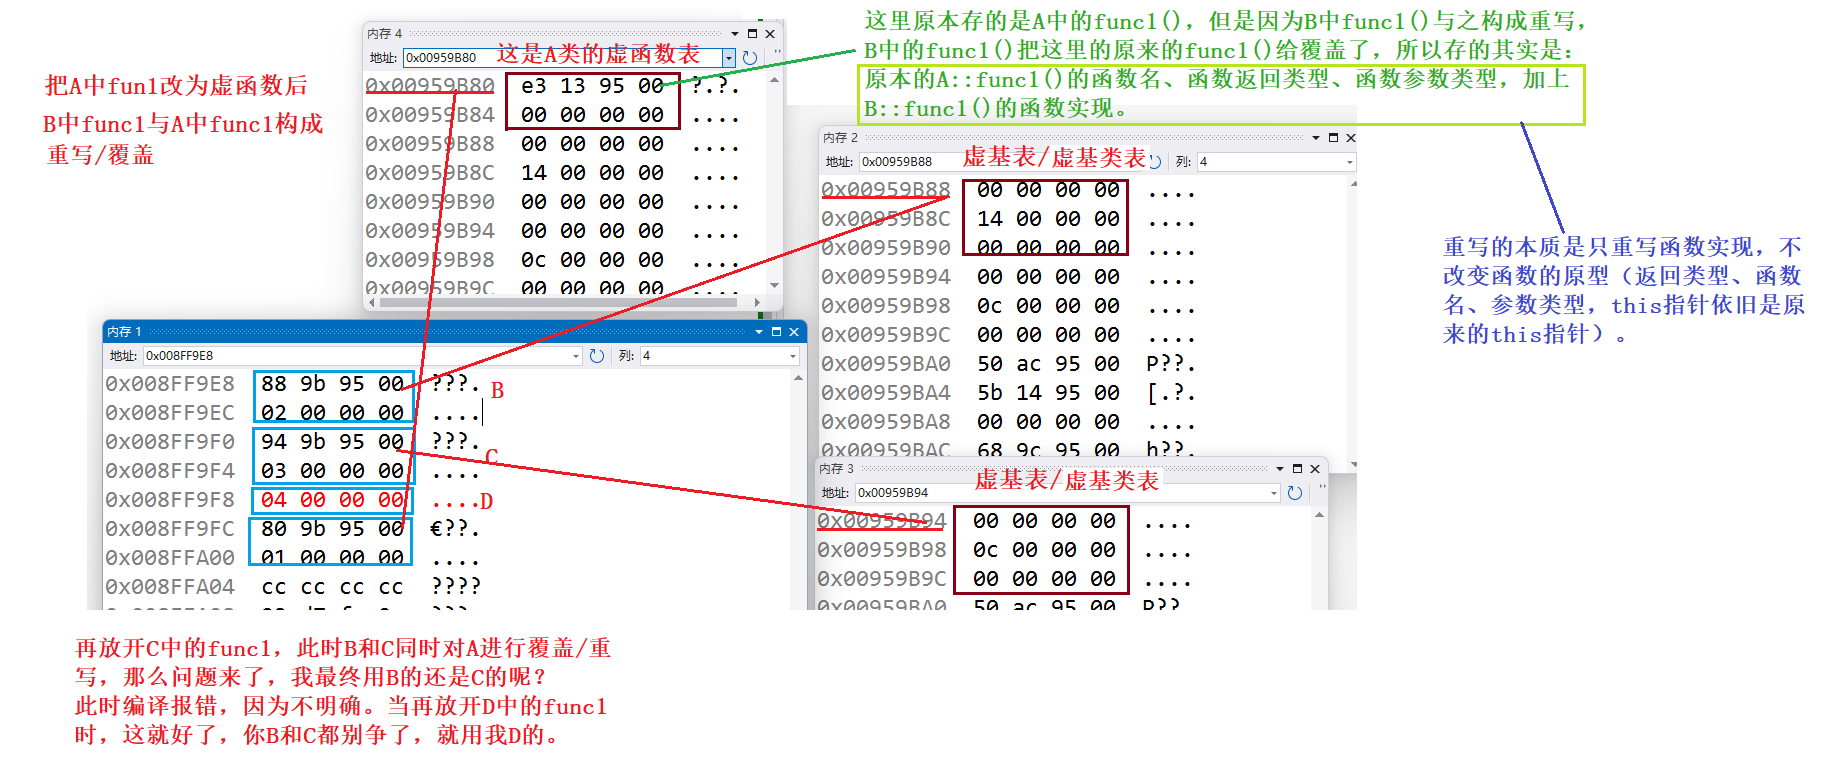Click row 0x008FF9EC in 内存 1
The height and width of the screenshot is (769, 1836).
[293, 413]
